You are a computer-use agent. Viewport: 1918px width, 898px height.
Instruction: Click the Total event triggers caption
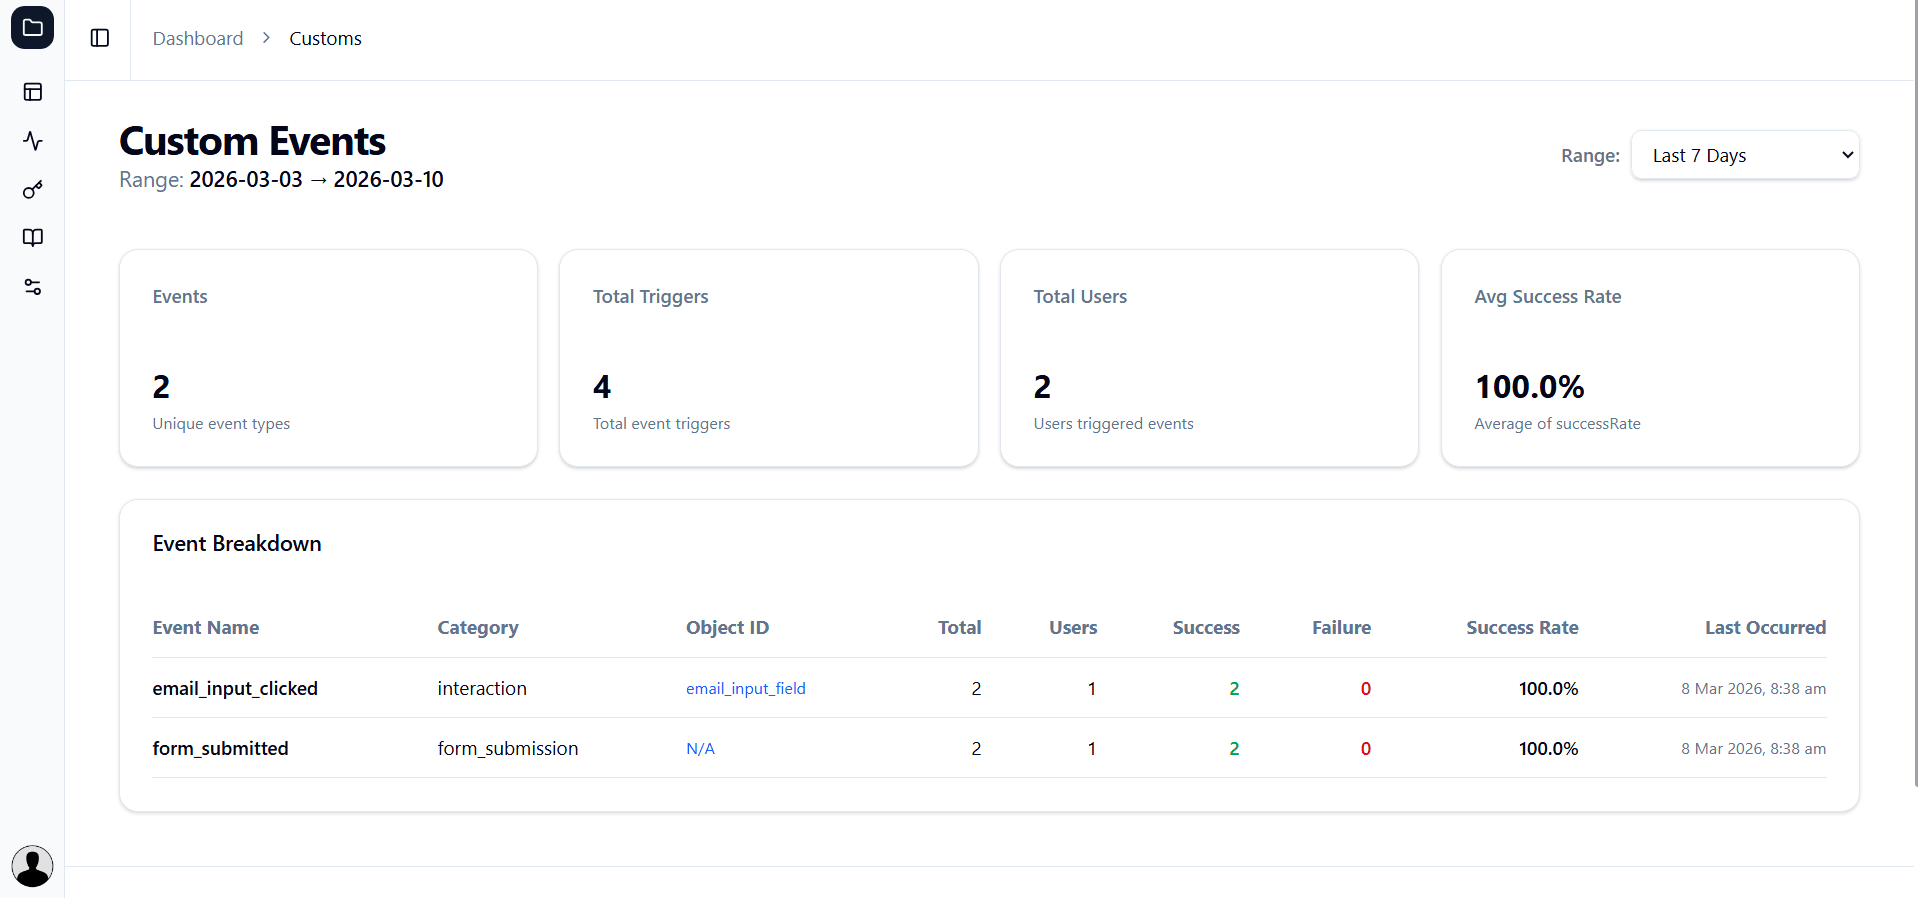click(x=662, y=423)
